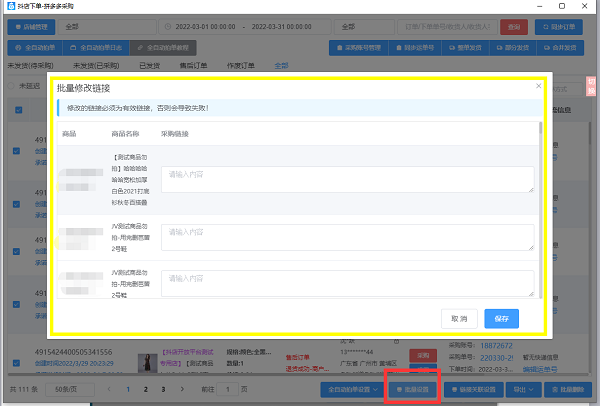The image size is (600, 406).
Task: Open the 50条/页 page size dropdown
Action: (x=70, y=390)
